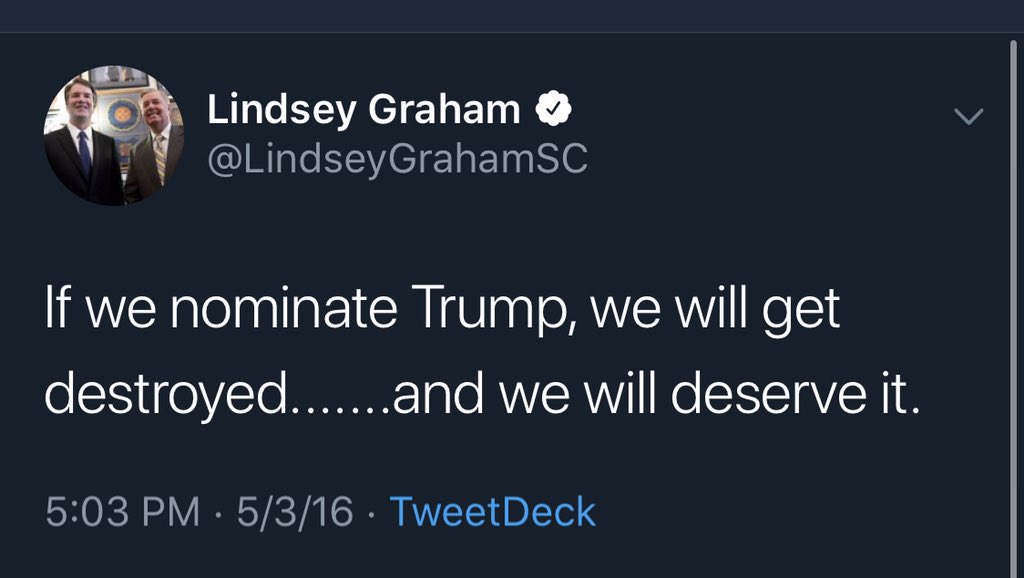
Task: Click the man with striped tie in avatar
Action: [154, 145]
